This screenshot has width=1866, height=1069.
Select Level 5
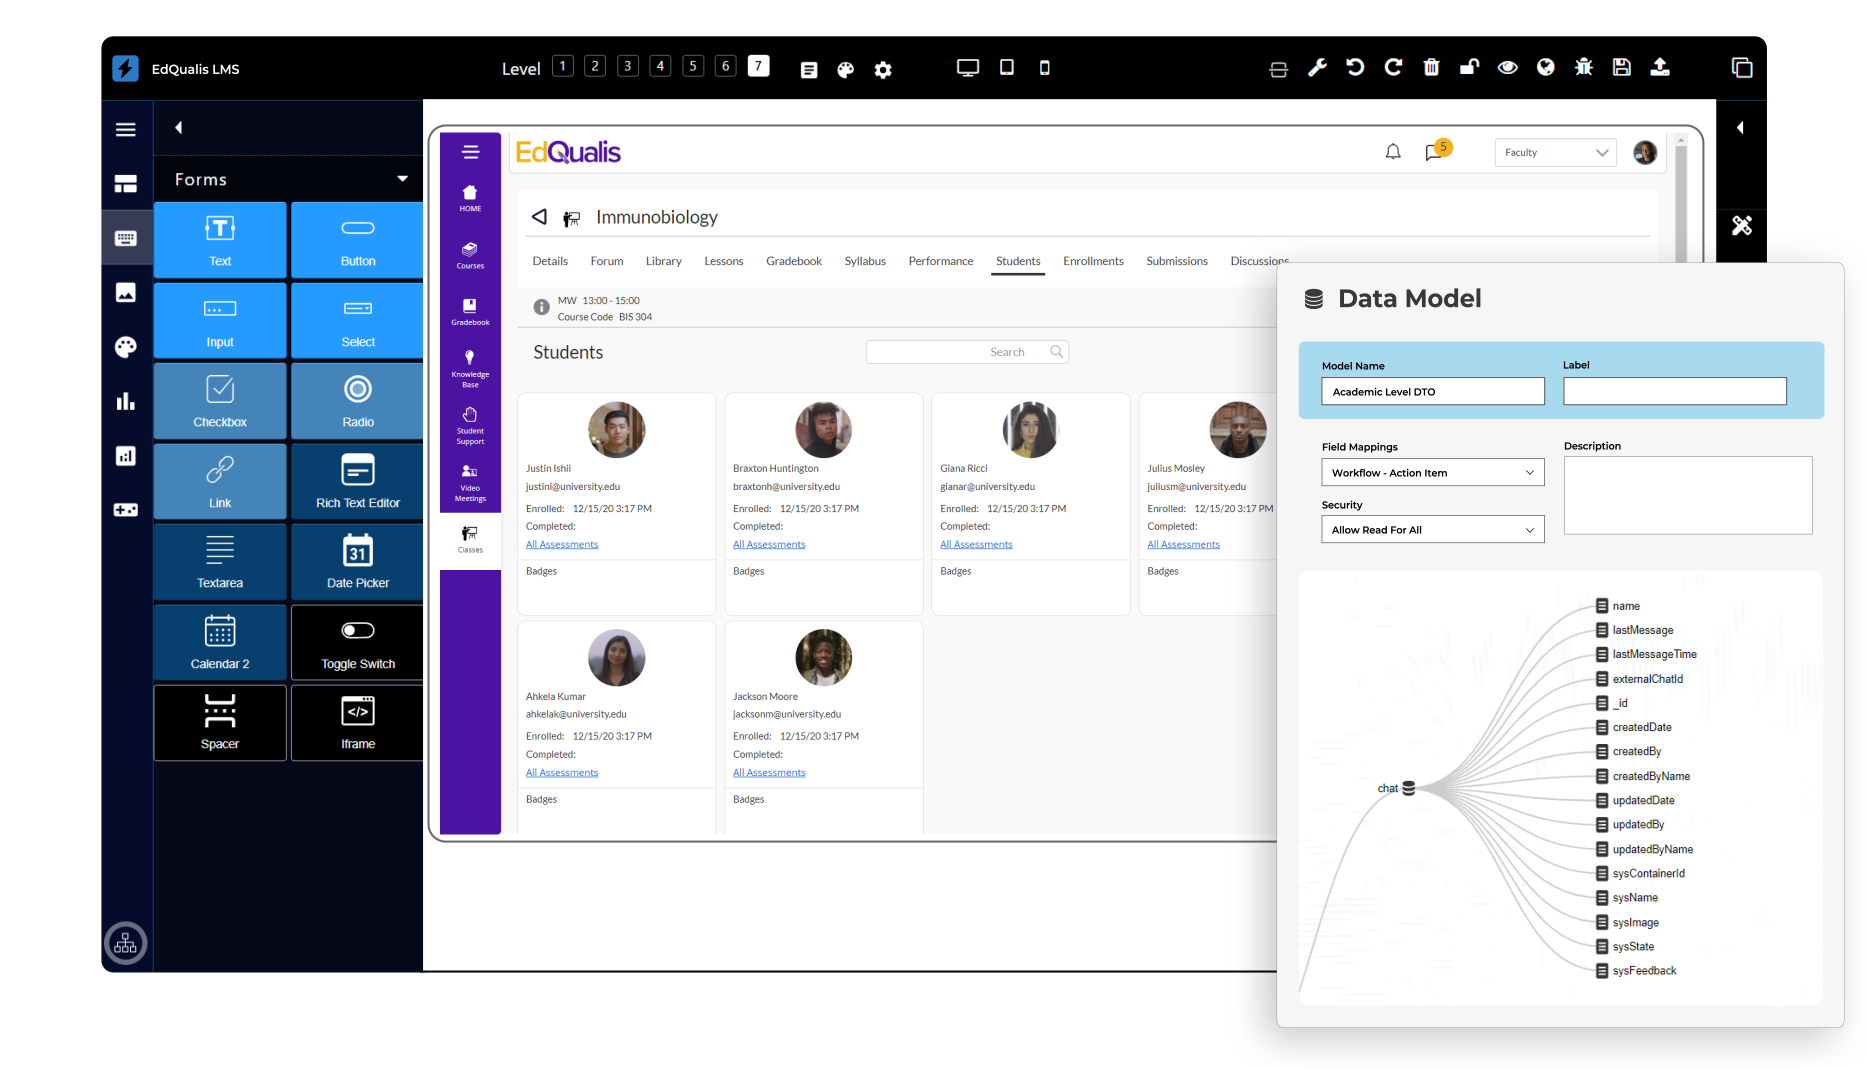(693, 66)
